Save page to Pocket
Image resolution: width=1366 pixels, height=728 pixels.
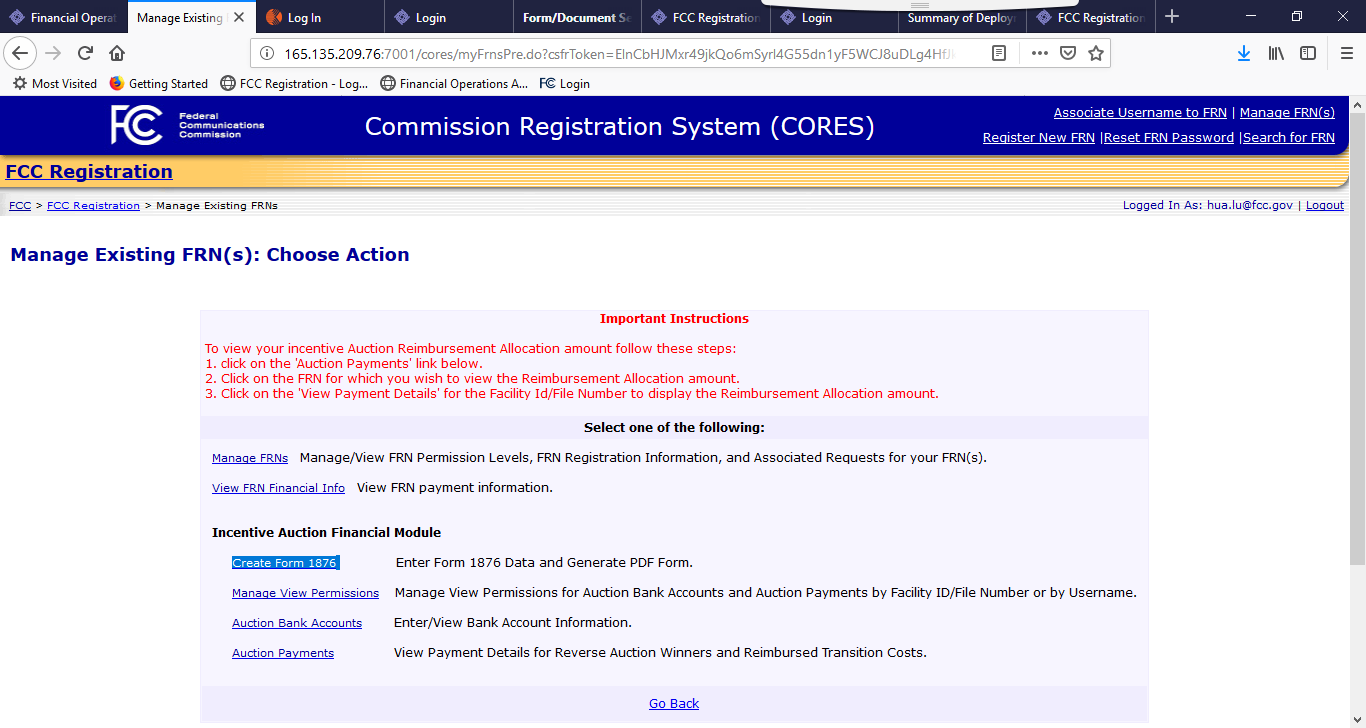coord(1068,53)
